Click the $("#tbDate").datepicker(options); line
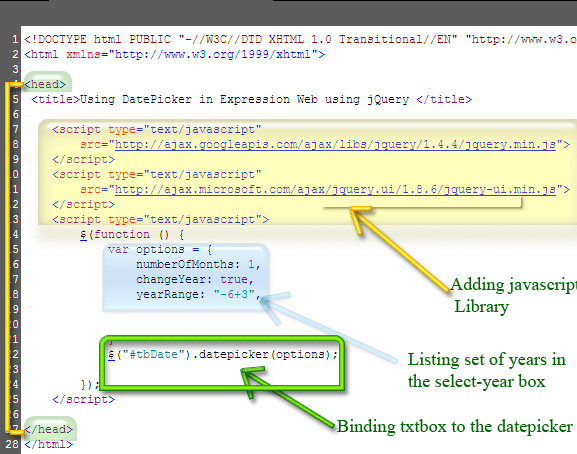 click(x=223, y=355)
